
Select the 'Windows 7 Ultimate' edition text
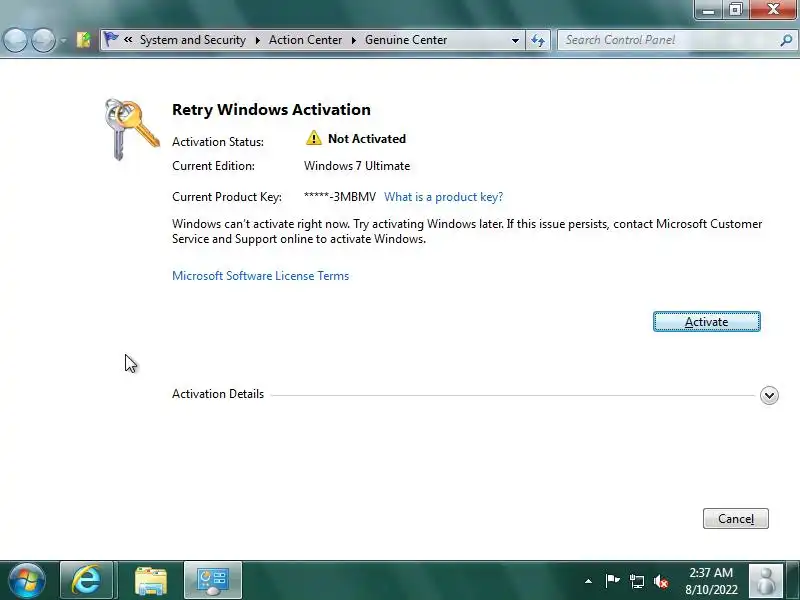coord(357,166)
